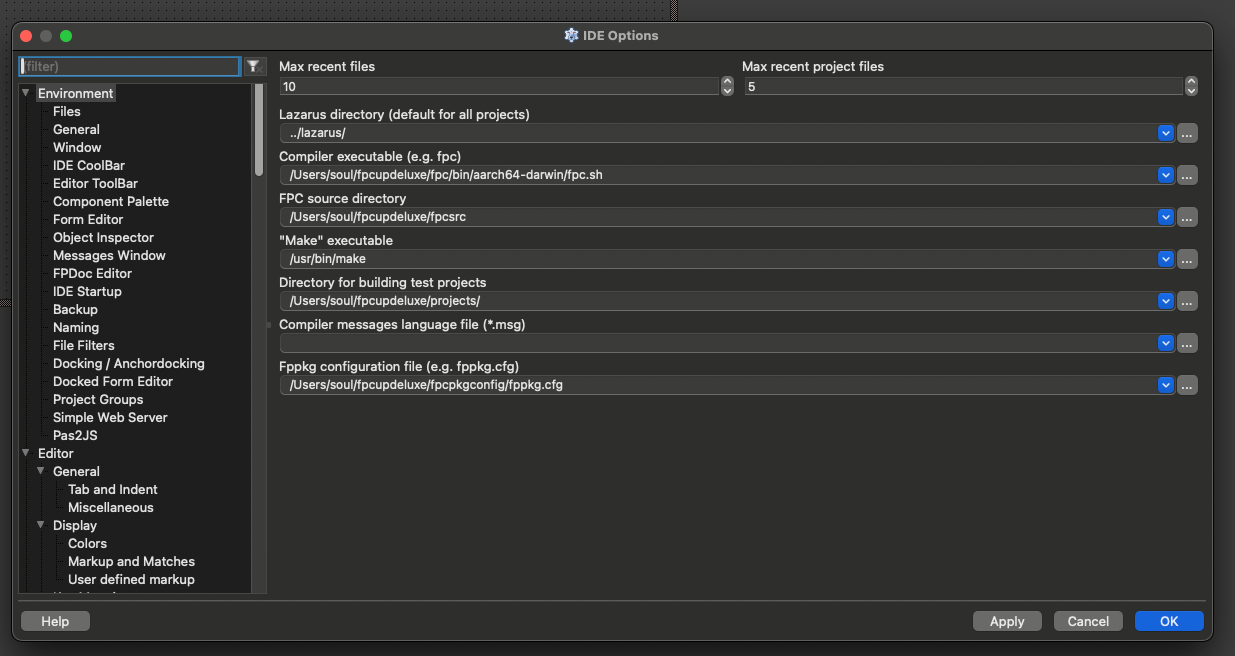
Task: Open User defined markup settings
Action: pyautogui.click(x=131, y=579)
